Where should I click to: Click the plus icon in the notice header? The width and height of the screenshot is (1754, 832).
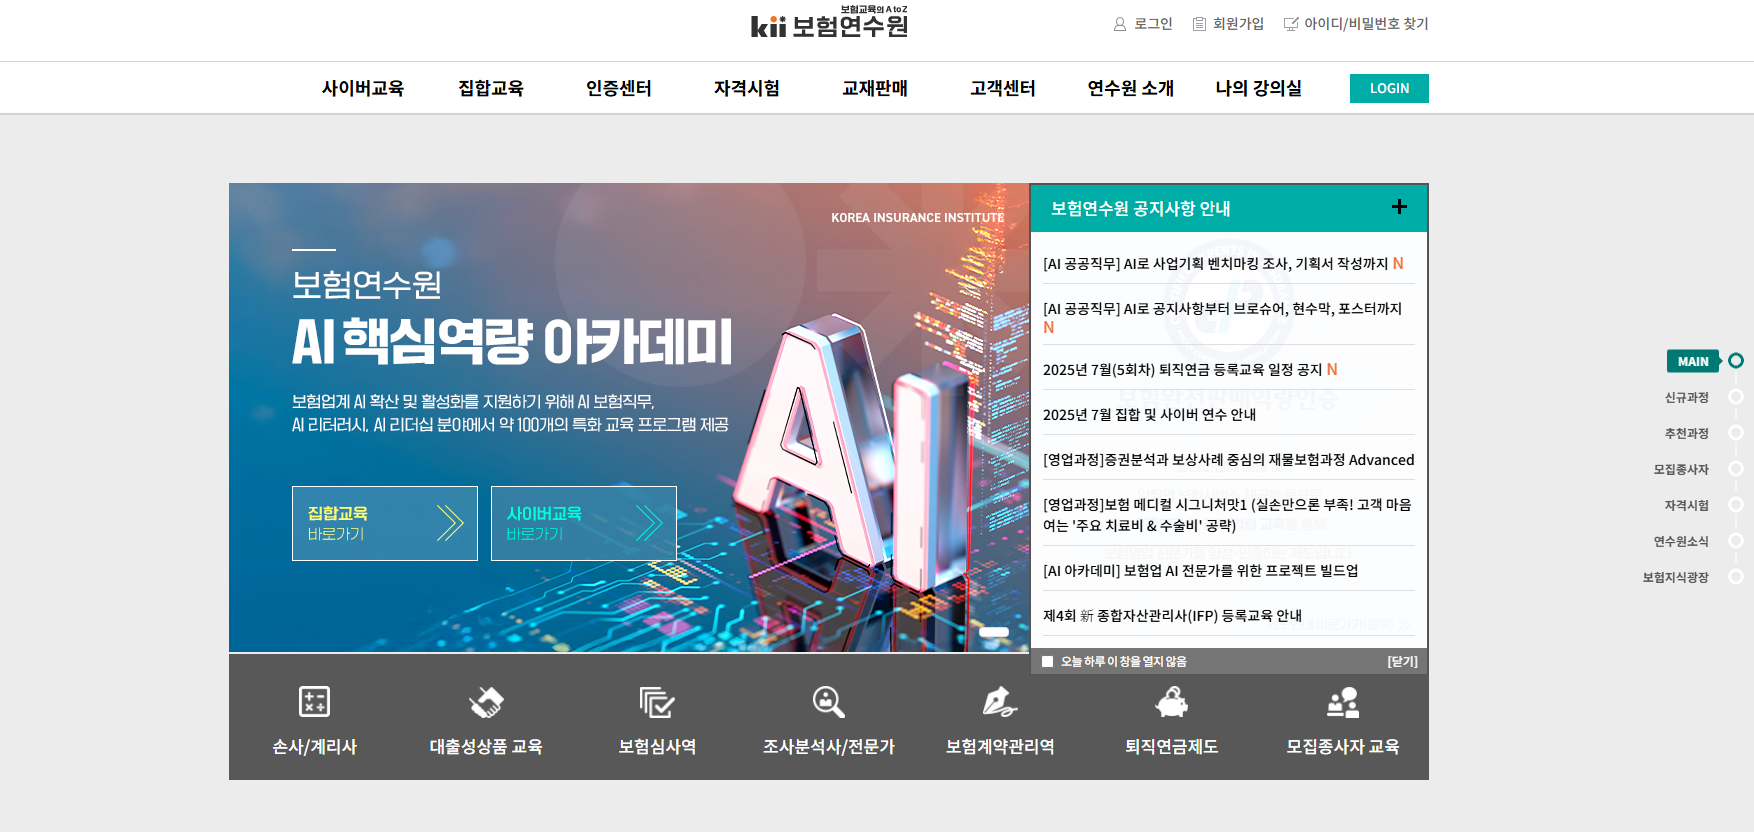coord(1399,207)
